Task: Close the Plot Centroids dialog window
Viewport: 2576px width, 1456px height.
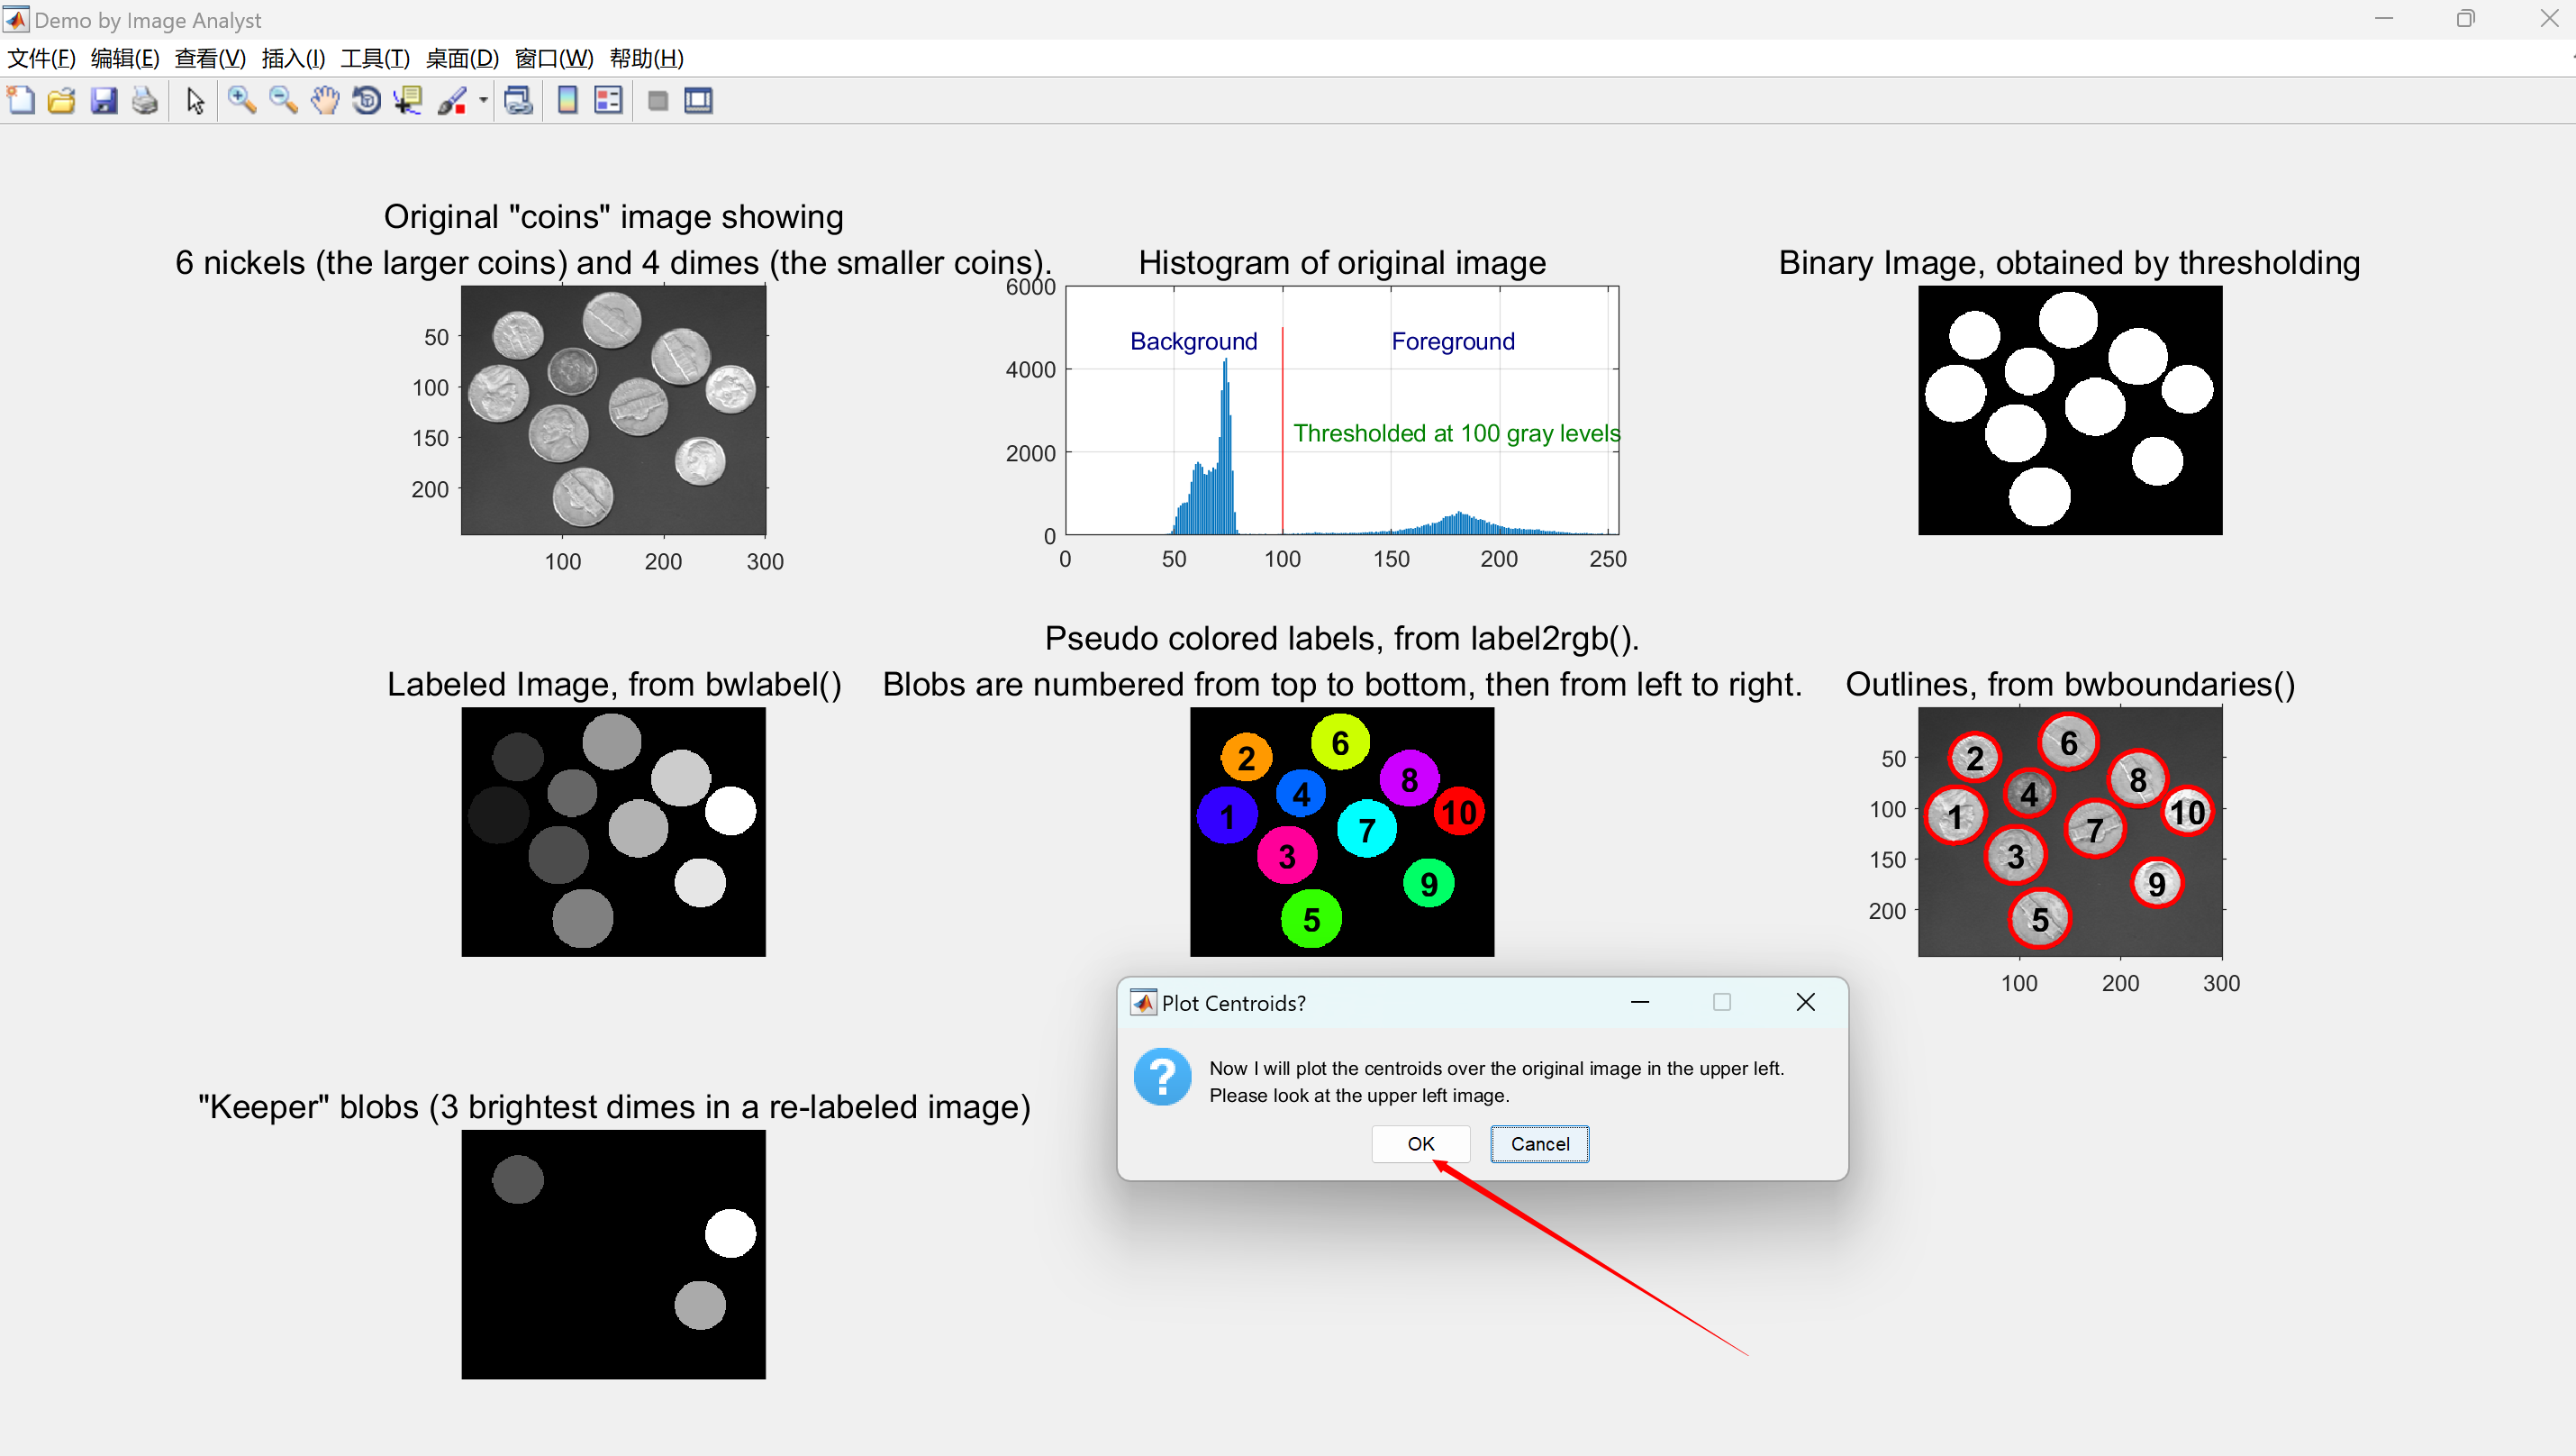Action: 1805,1002
